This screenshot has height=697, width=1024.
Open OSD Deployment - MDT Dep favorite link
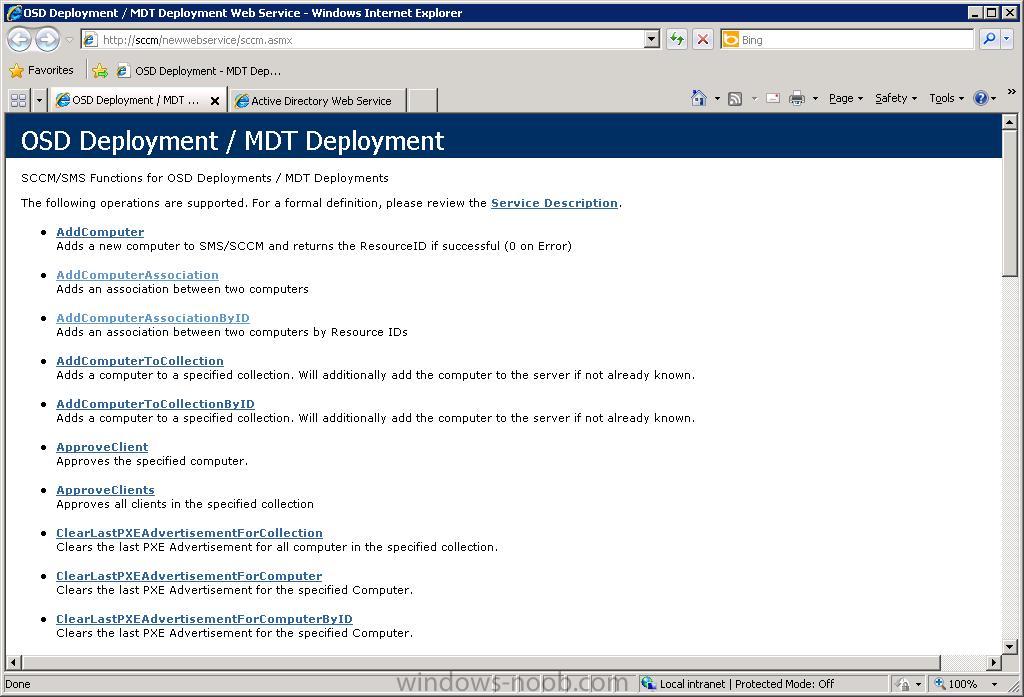click(199, 71)
